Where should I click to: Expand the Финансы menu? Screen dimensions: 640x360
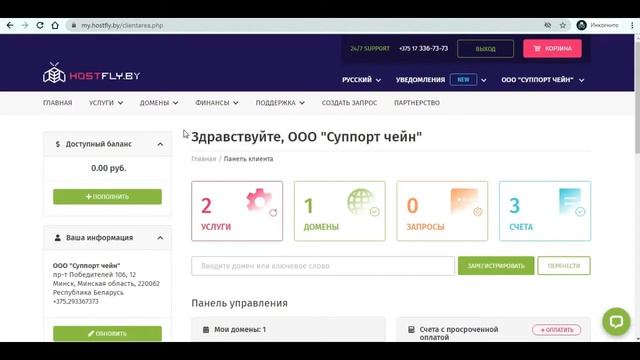(217, 103)
